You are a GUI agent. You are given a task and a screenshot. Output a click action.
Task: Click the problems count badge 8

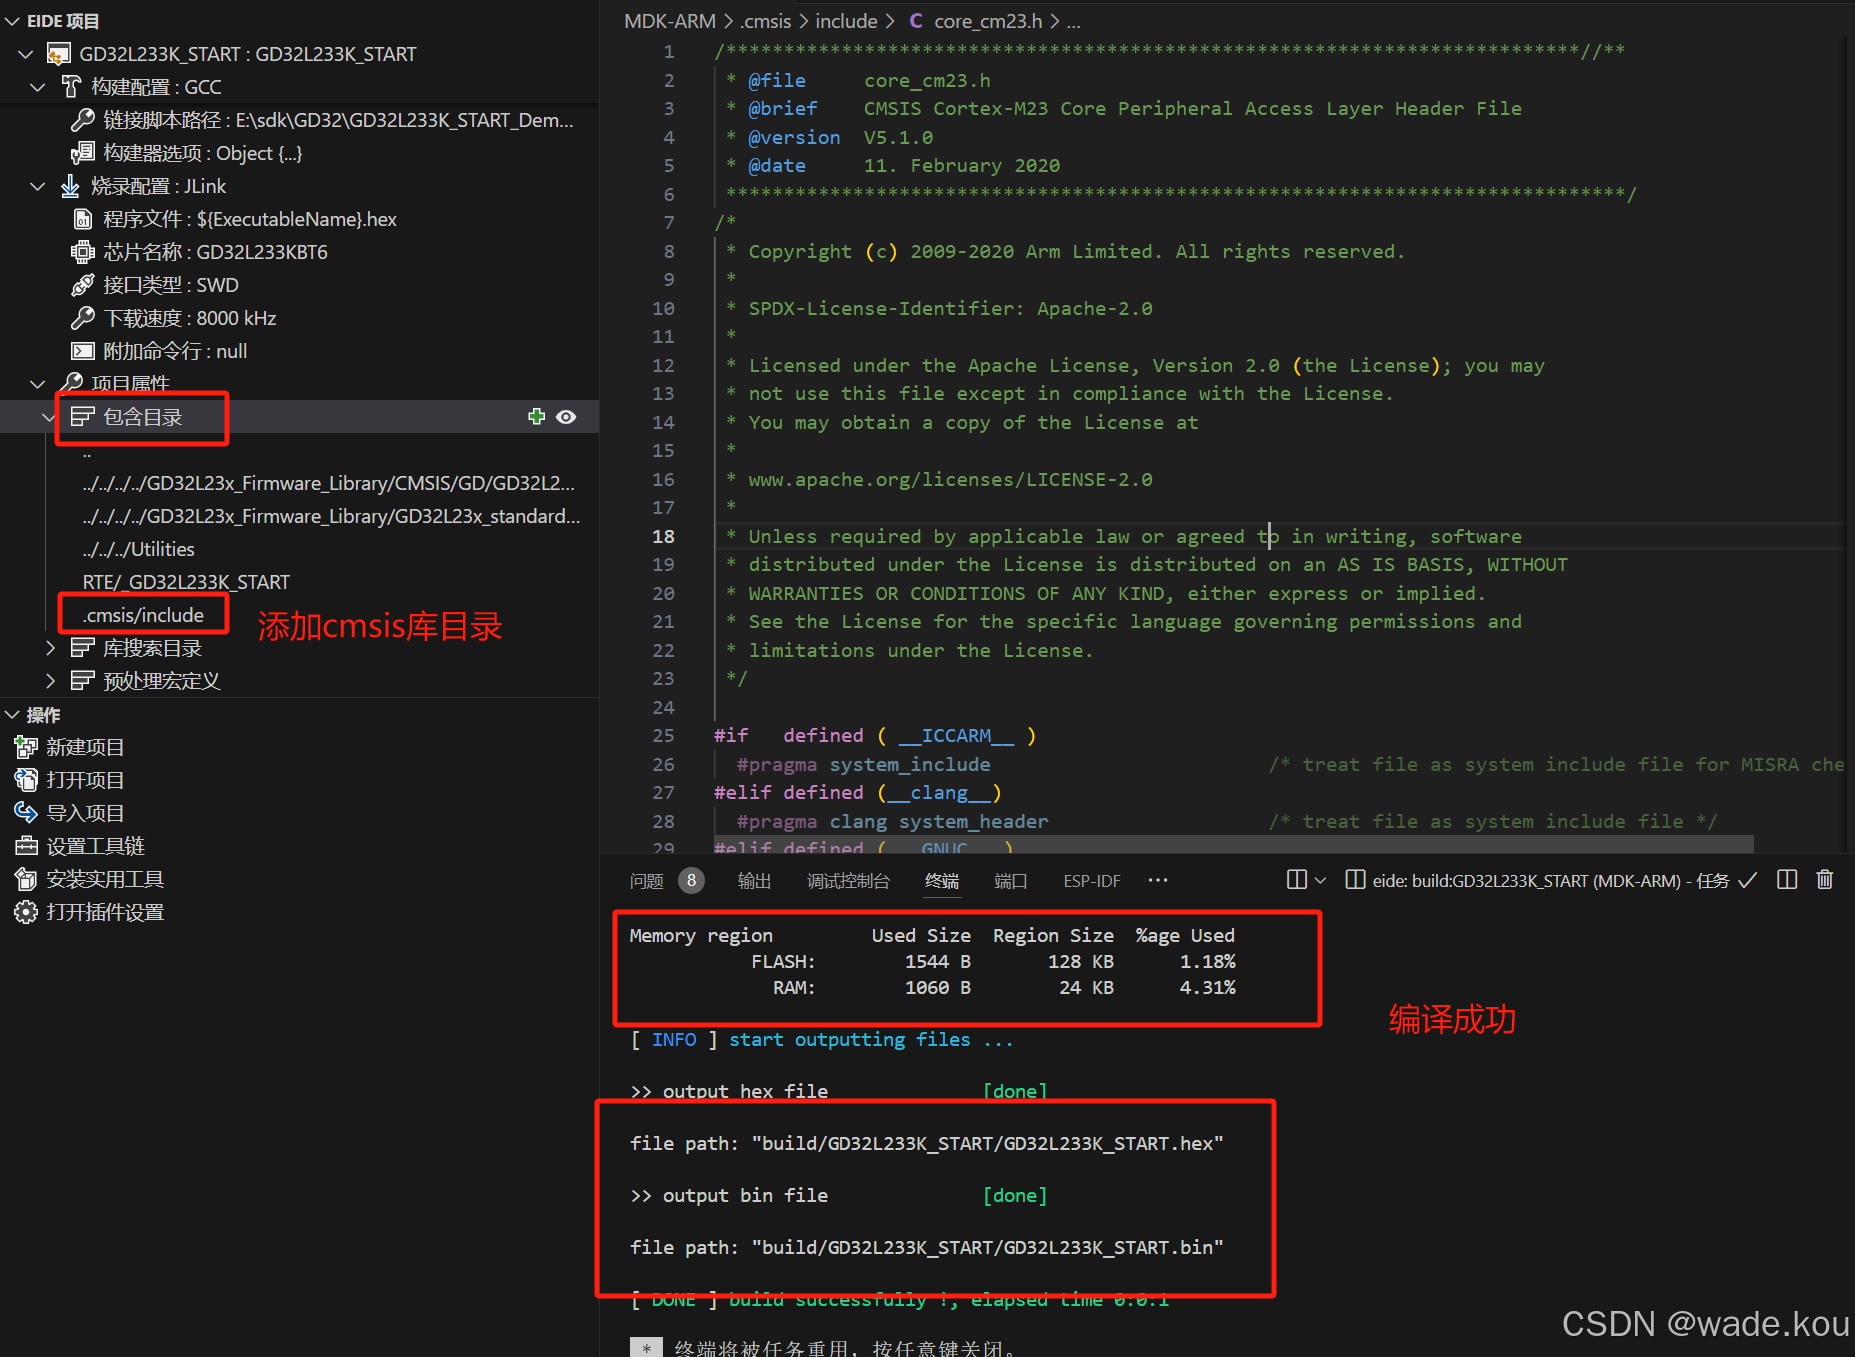pos(691,881)
